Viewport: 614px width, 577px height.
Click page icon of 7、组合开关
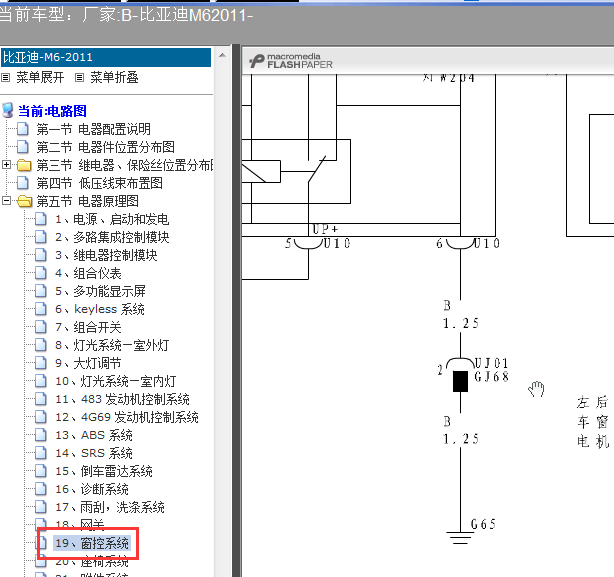tap(41, 327)
